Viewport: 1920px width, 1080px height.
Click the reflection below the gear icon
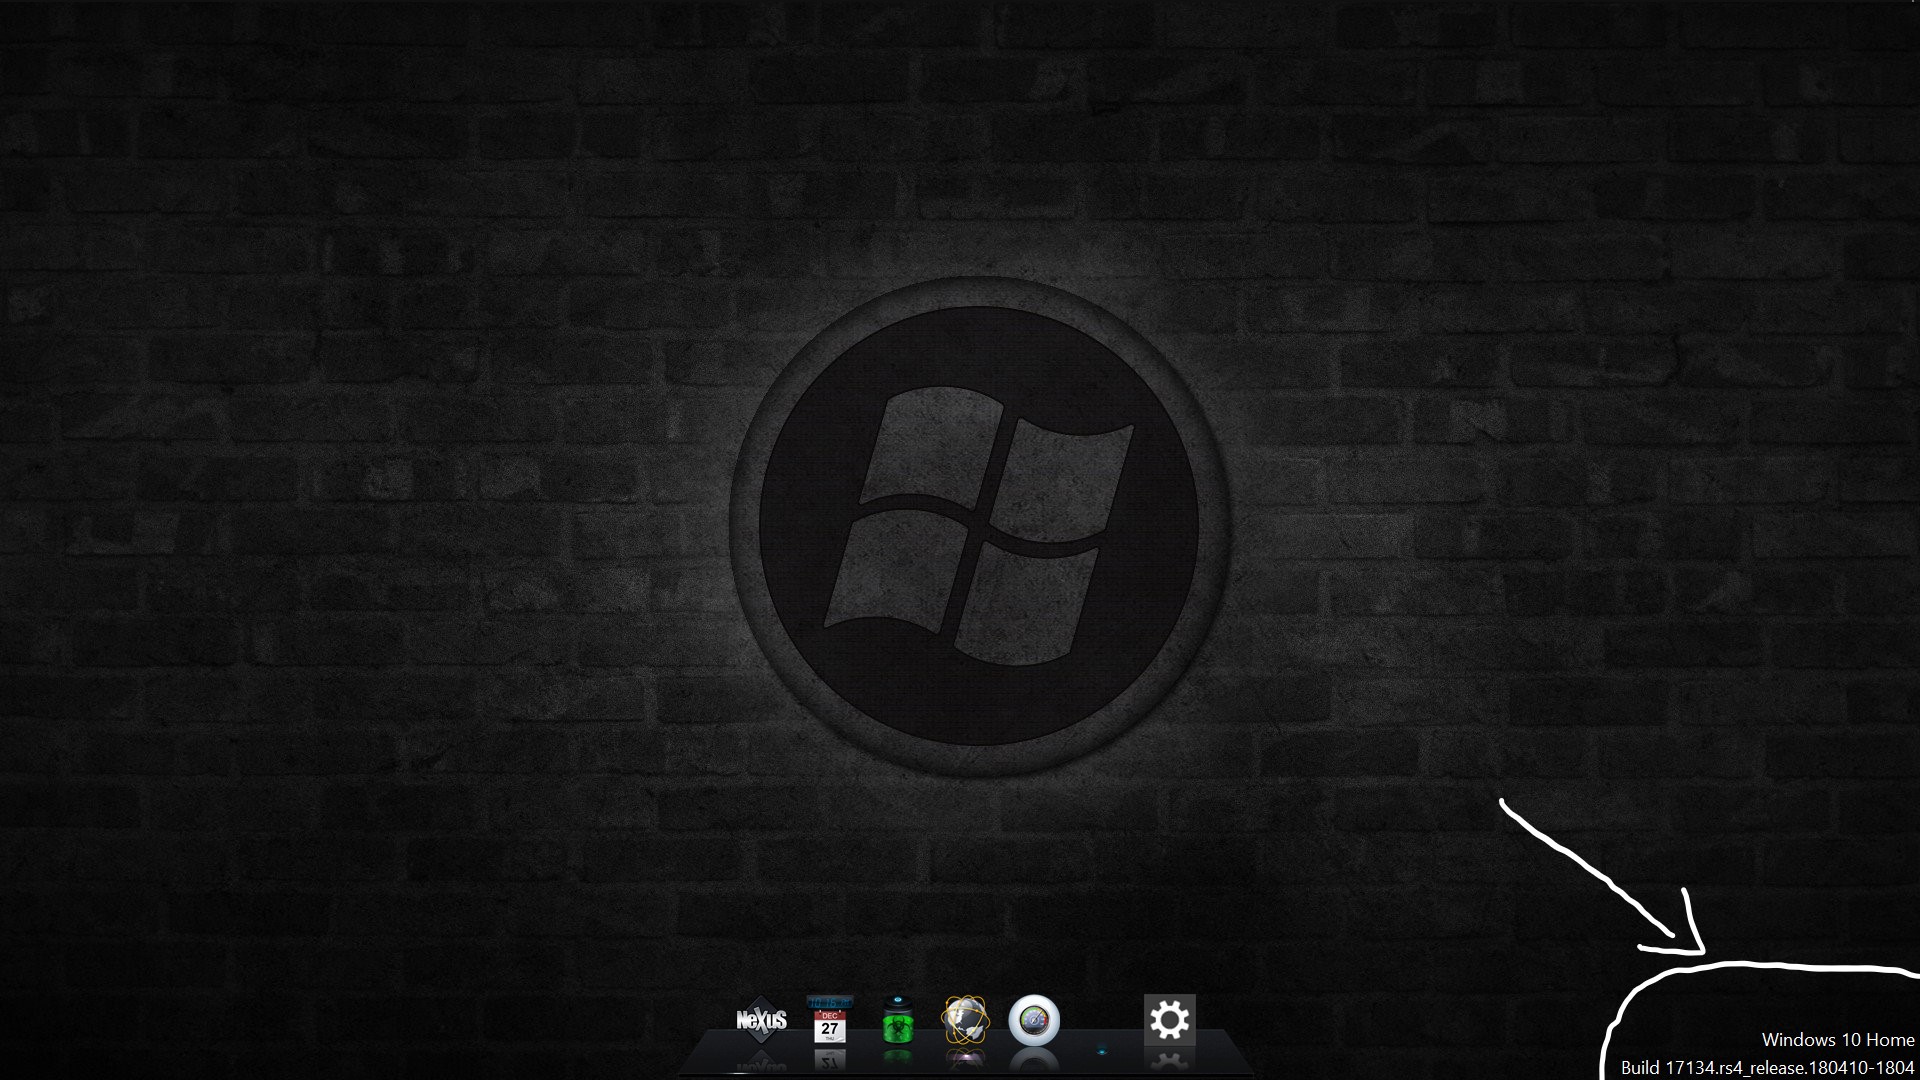tap(1169, 1060)
